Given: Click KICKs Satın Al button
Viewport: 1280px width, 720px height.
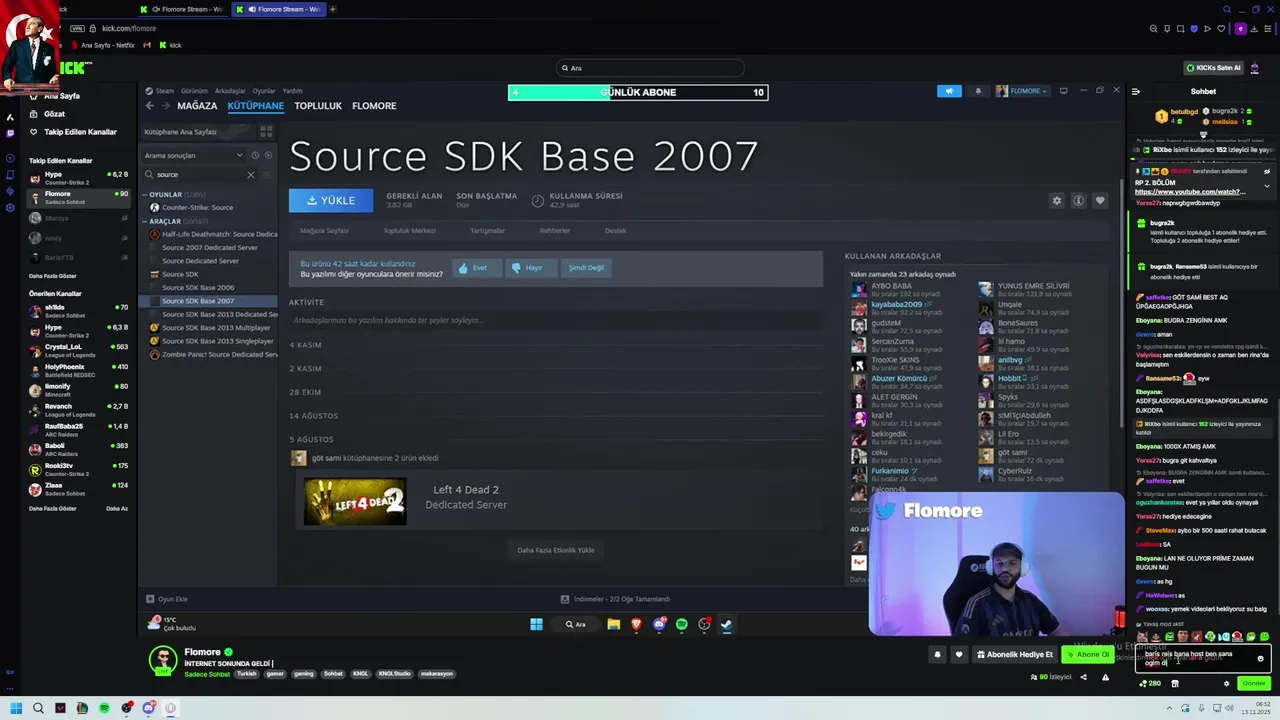Looking at the screenshot, I should click(x=1213, y=68).
